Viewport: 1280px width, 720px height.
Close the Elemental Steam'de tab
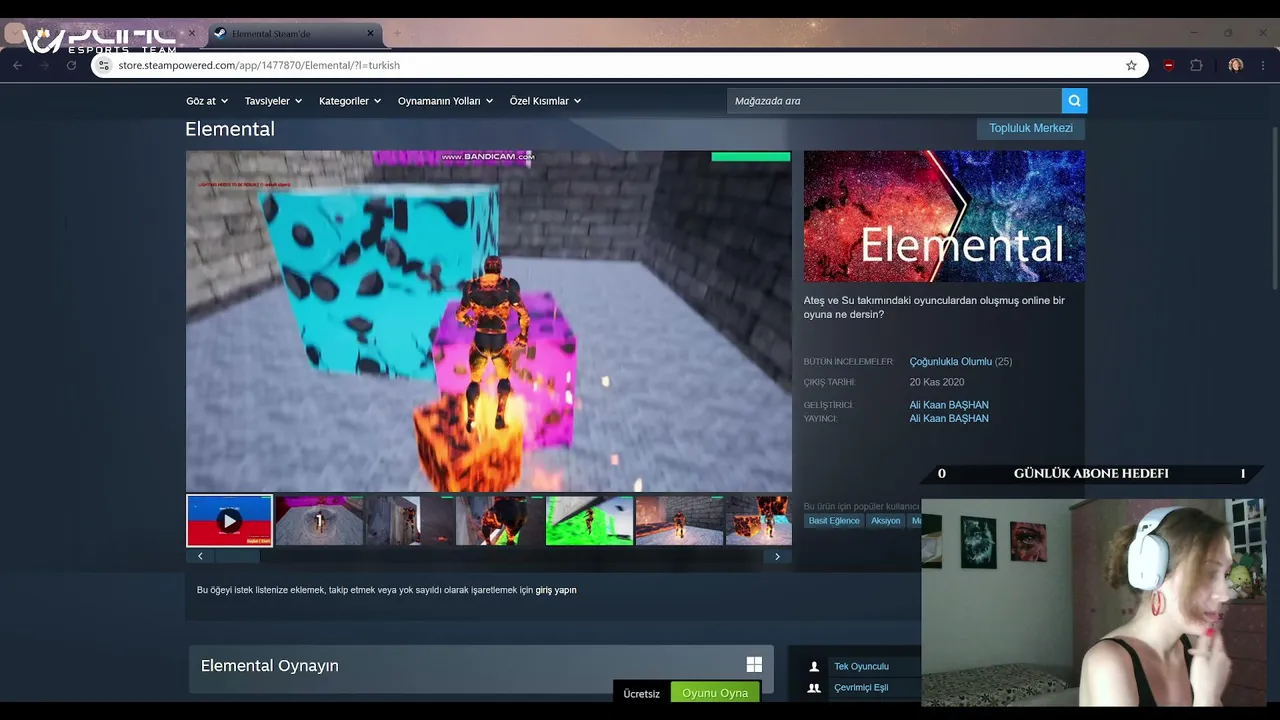[370, 33]
